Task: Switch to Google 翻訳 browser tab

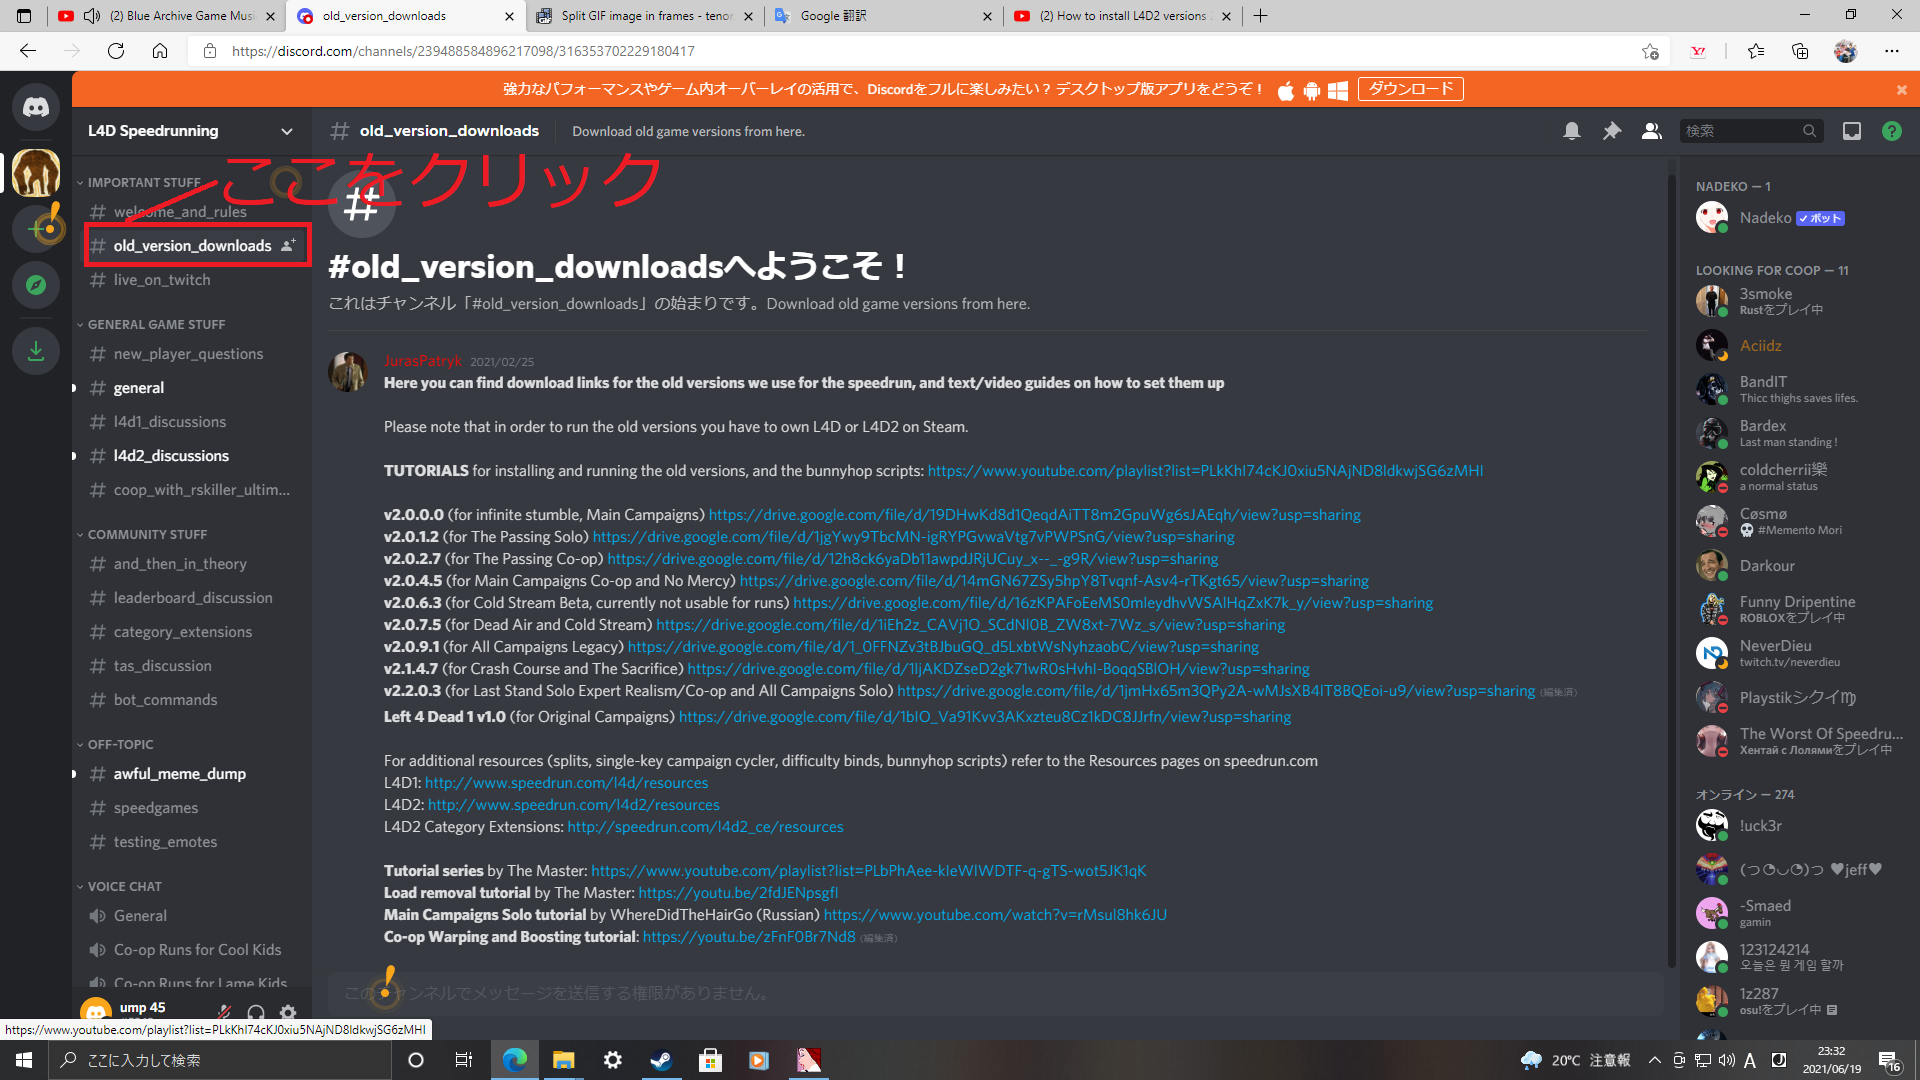Action: (x=881, y=16)
